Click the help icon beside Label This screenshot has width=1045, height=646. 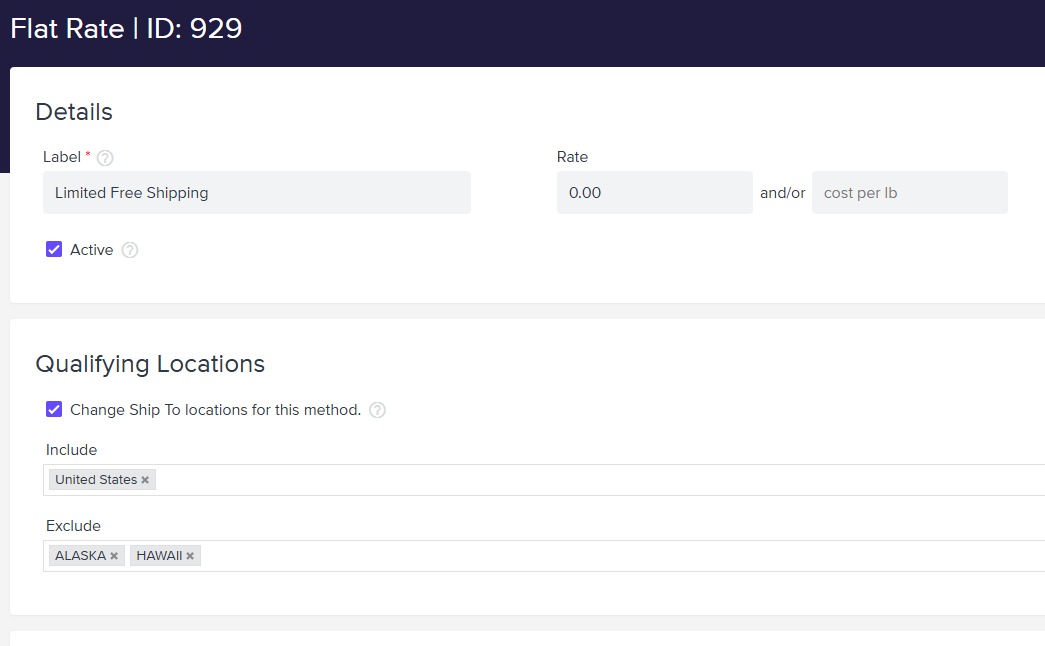(x=105, y=158)
